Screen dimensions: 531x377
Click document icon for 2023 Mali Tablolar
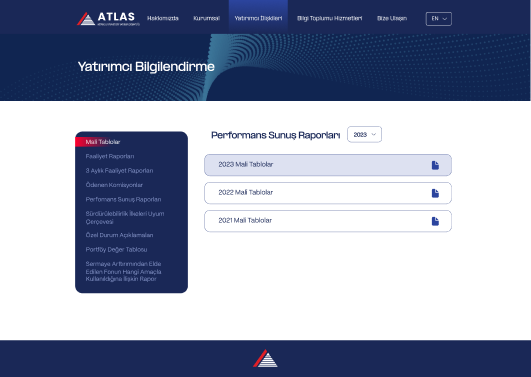[x=435, y=165]
